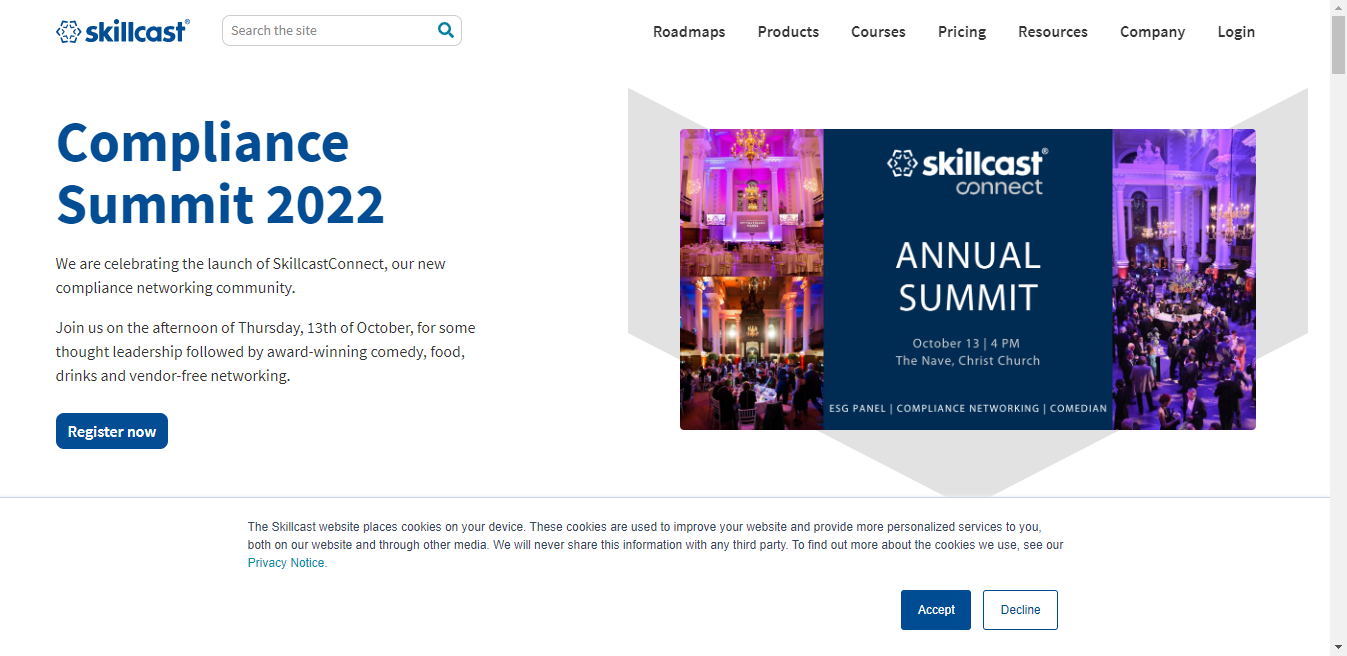Click the vertical scrollbar thumb

click(1338, 45)
